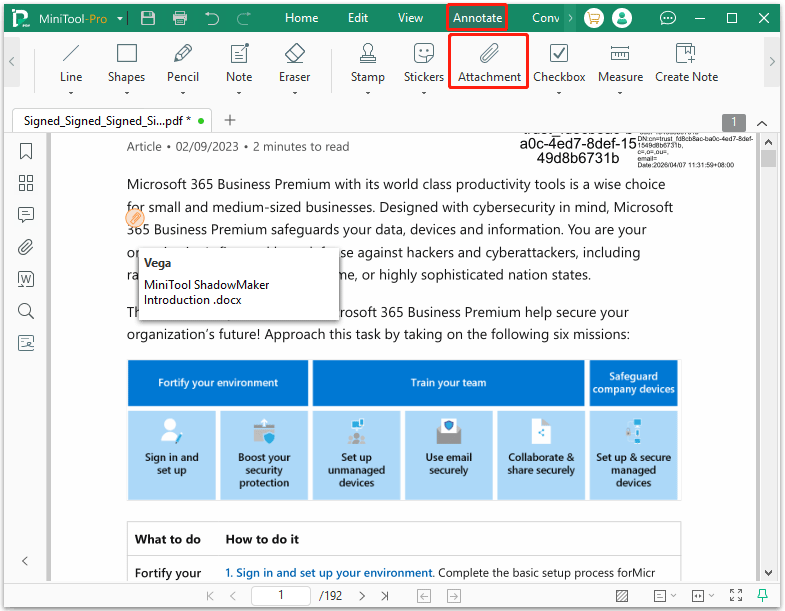This screenshot has width=785, height=611.
Task: Switch to the Annotate tab
Action: pos(477,18)
